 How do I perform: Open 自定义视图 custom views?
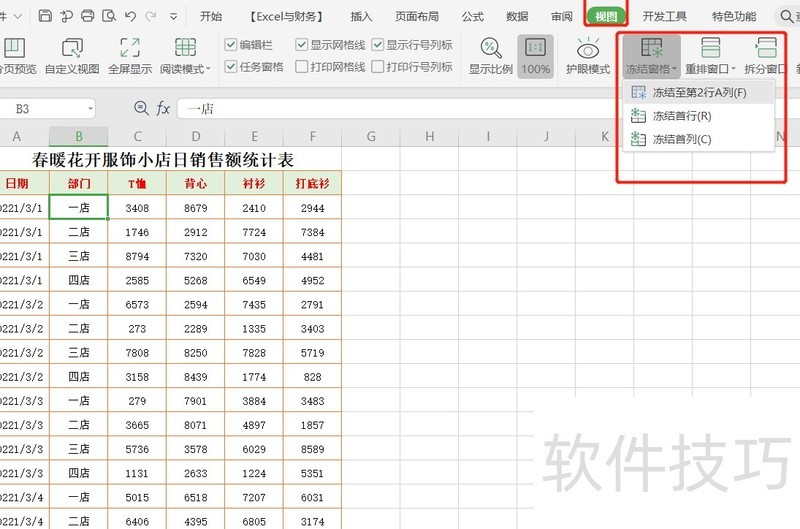point(72,56)
